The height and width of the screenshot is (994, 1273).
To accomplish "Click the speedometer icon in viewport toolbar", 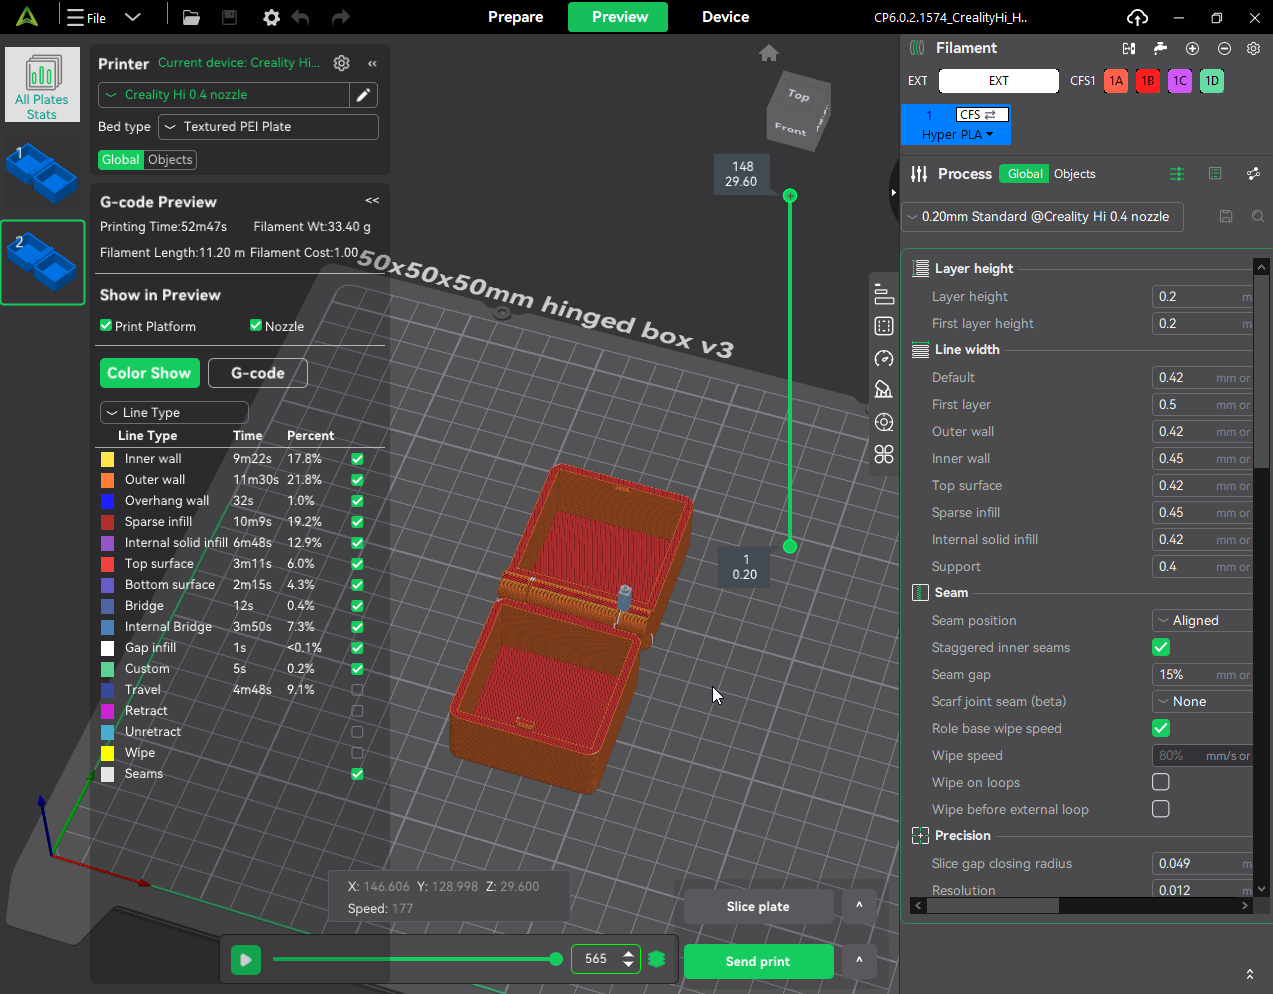I will pos(884,358).
